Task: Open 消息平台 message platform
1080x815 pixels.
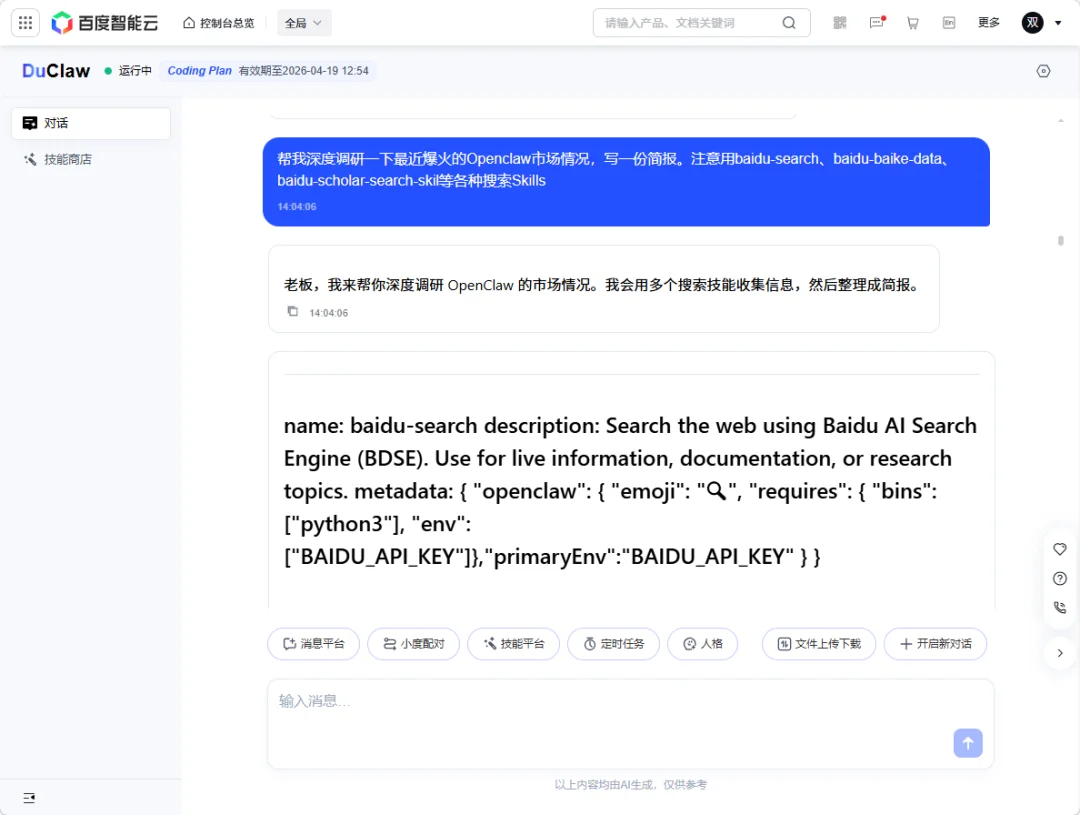Action: click(x=313, y=643)
